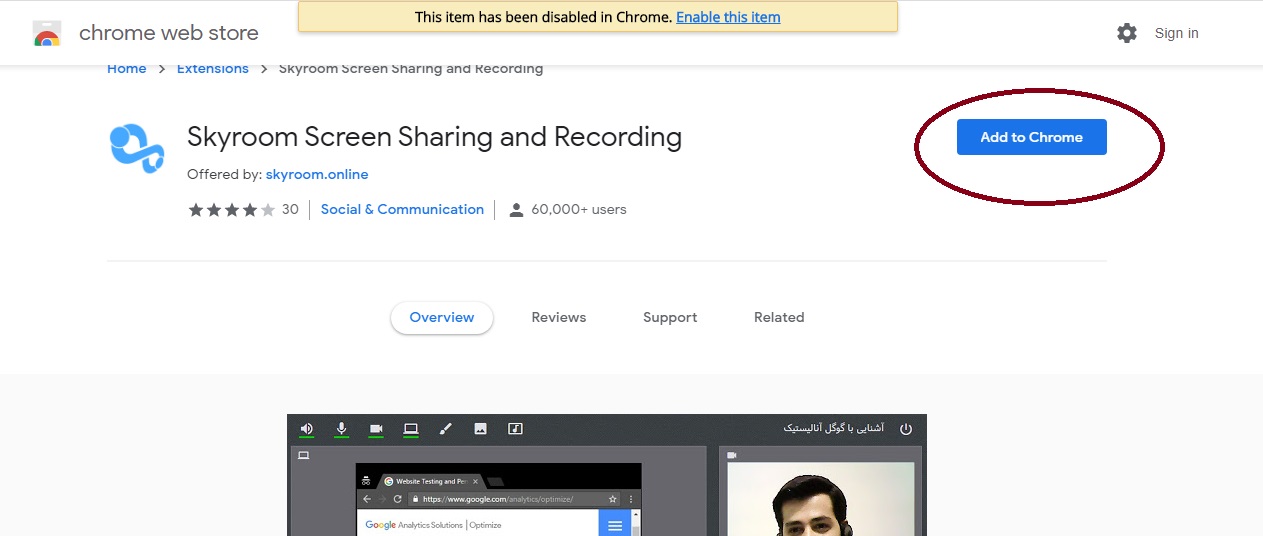
Task: Click the speaker icon in preview toolbar
Action: (x=306, y=429)
